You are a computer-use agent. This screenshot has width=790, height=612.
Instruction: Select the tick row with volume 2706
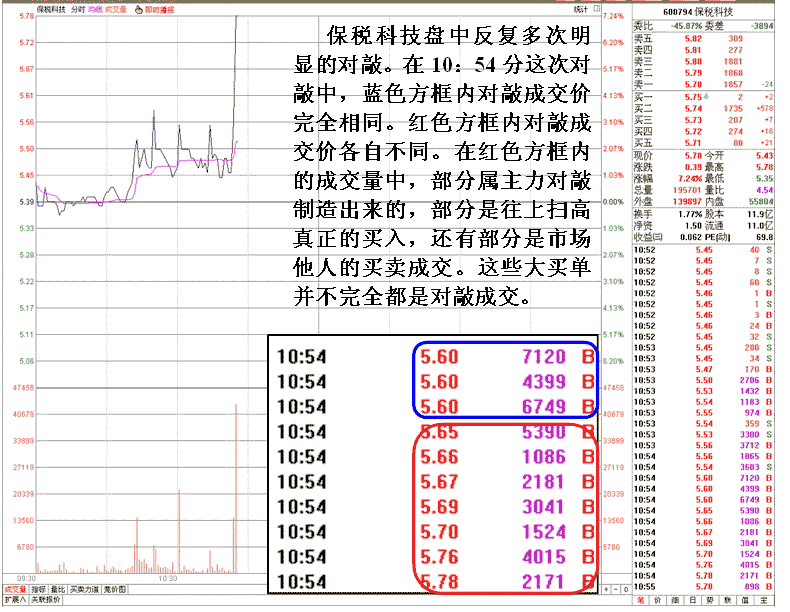click(703, 380)
